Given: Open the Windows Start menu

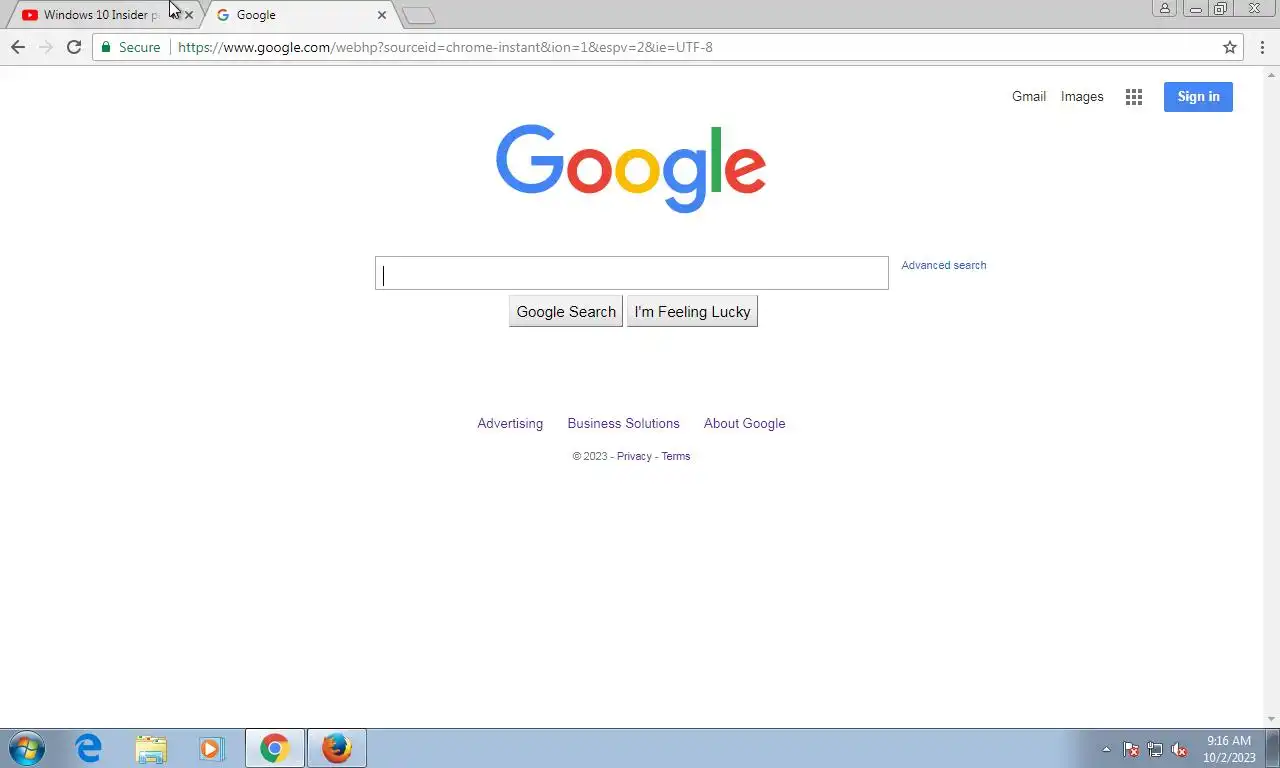Looking at the screenshot, I should point(27,748).
